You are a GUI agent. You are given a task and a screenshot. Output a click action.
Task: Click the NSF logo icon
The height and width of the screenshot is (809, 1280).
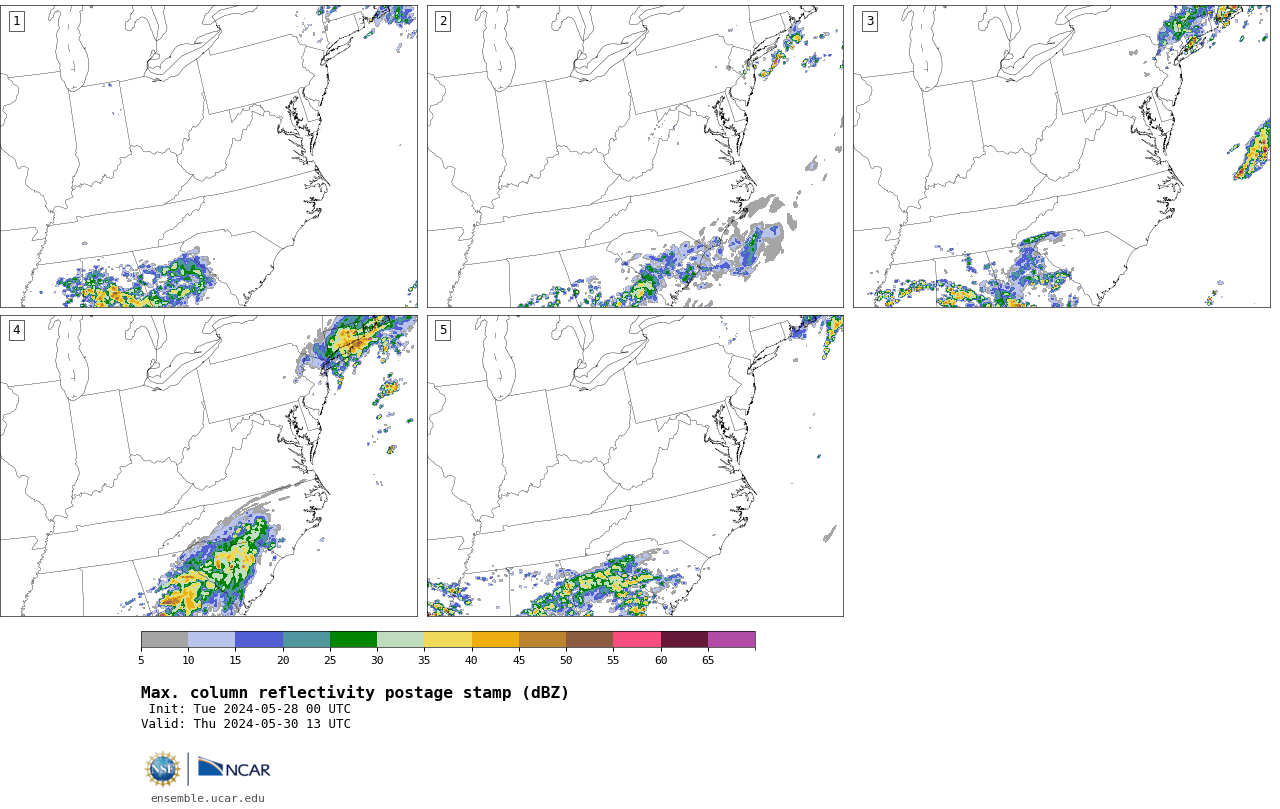click(x=163, y=769)
